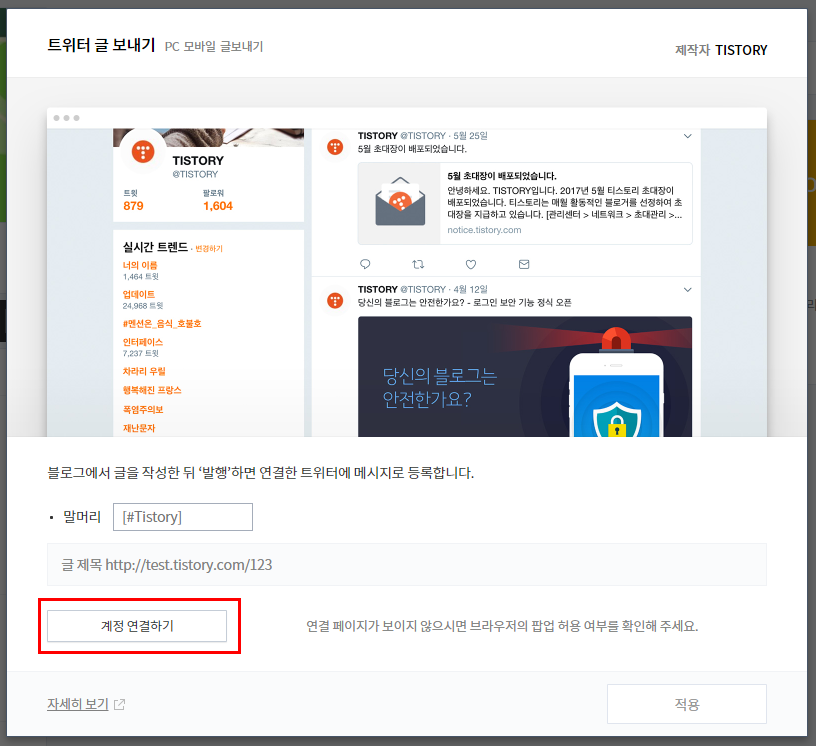The width and height of the screenshot is (816, 746).
Task: Click the TISTORY avatar beside the 4월 12일 tweet
Action: click(335, 300)
